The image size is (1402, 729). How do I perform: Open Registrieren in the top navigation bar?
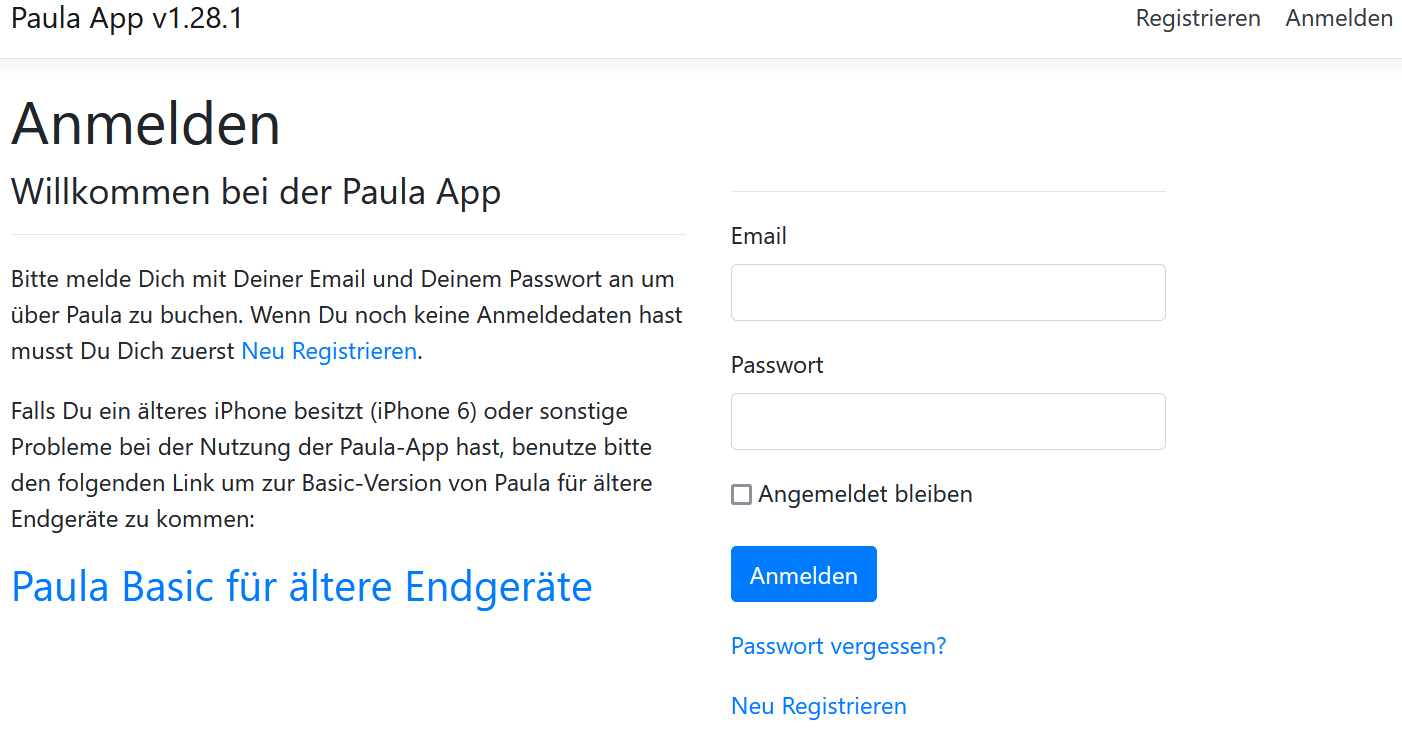point(1197,18)
